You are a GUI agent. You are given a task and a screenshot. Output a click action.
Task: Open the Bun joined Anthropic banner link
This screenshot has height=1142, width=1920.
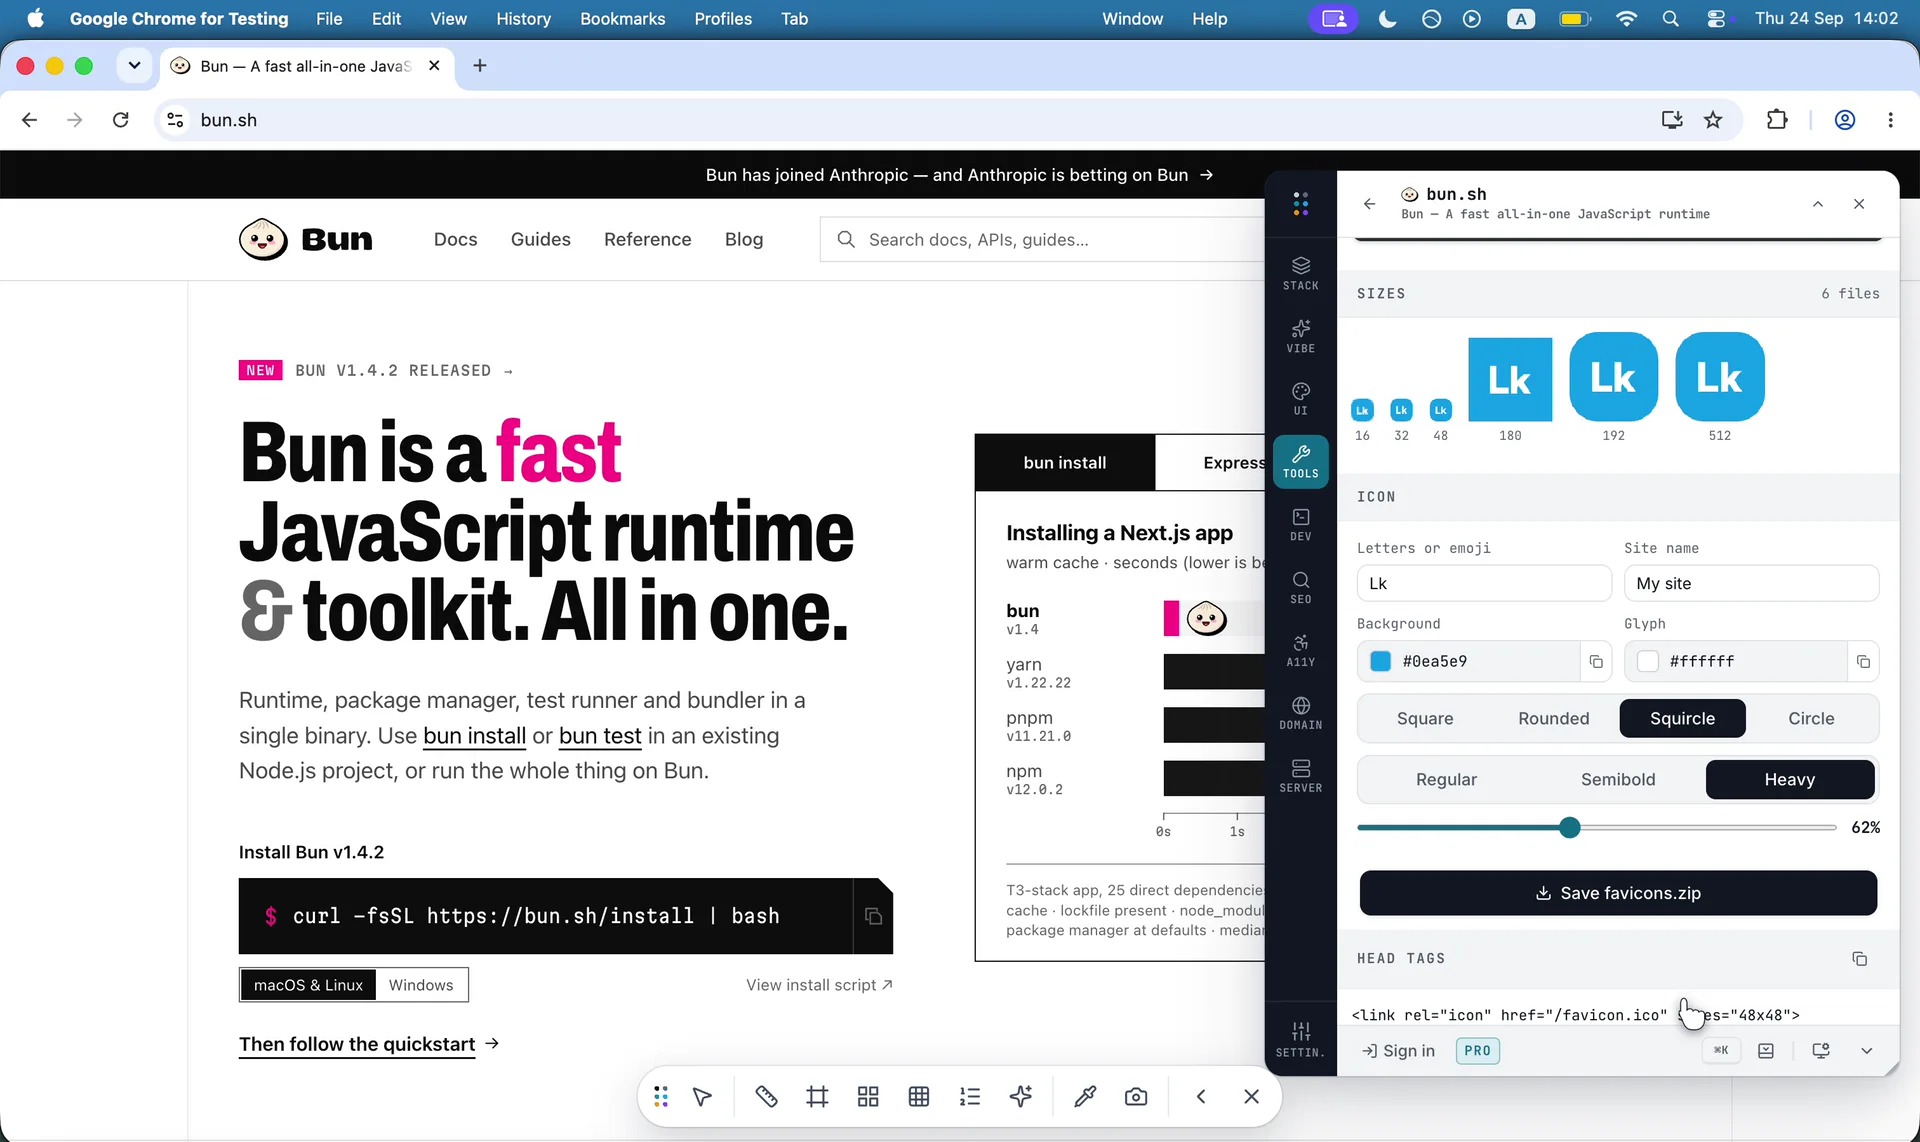click(959, 175)
